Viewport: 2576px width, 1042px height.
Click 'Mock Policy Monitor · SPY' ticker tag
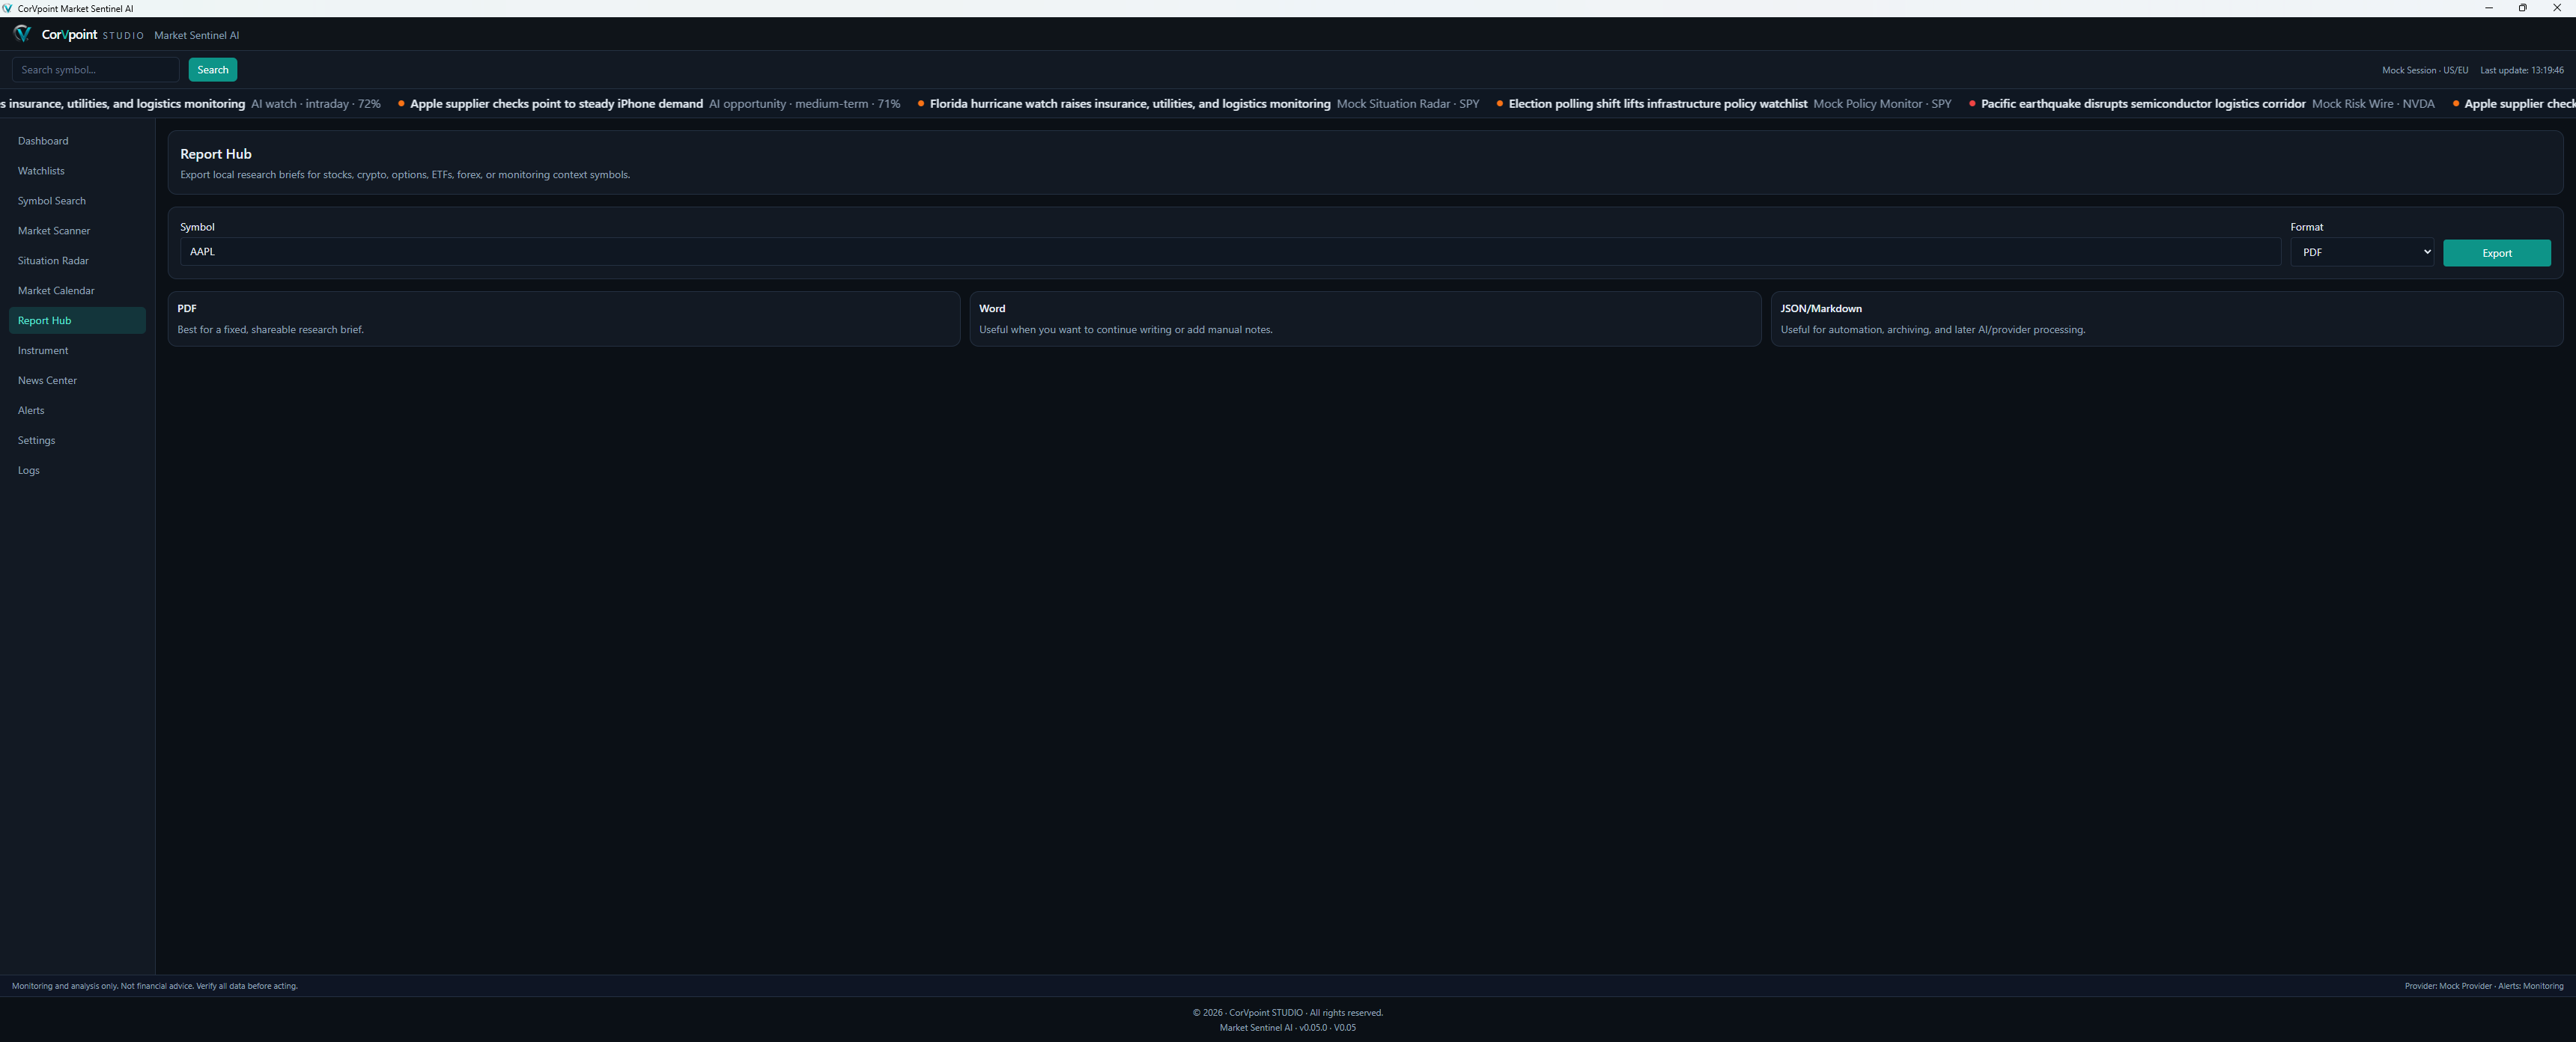point(1882,104)
